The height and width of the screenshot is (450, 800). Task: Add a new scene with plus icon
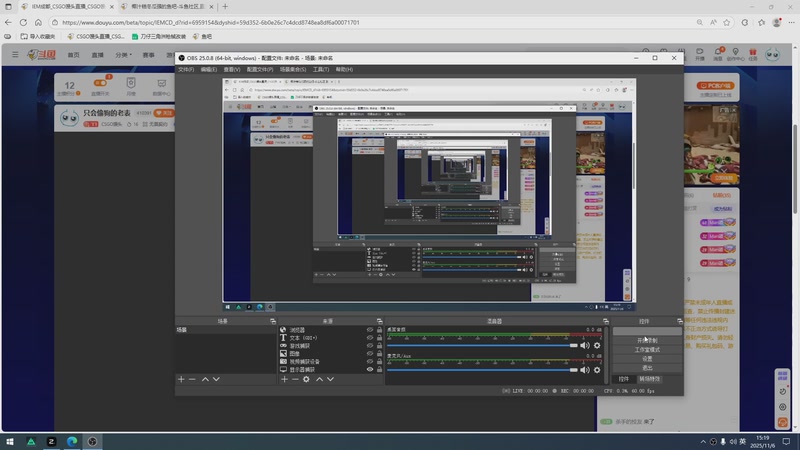tap(181, 379)
